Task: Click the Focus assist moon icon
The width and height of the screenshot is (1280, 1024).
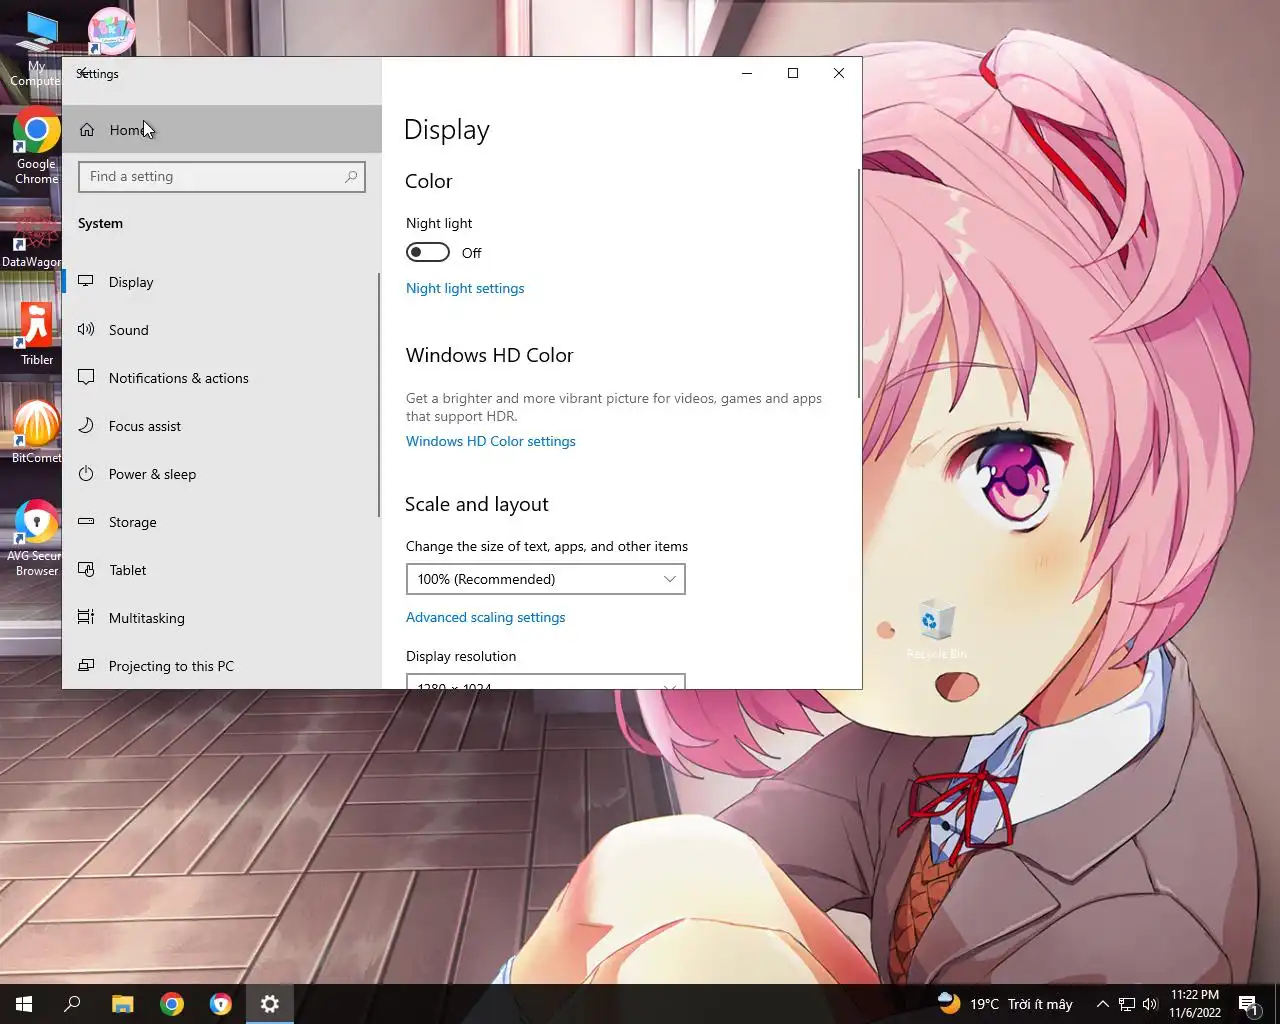Action: click(x=86, y=426)
